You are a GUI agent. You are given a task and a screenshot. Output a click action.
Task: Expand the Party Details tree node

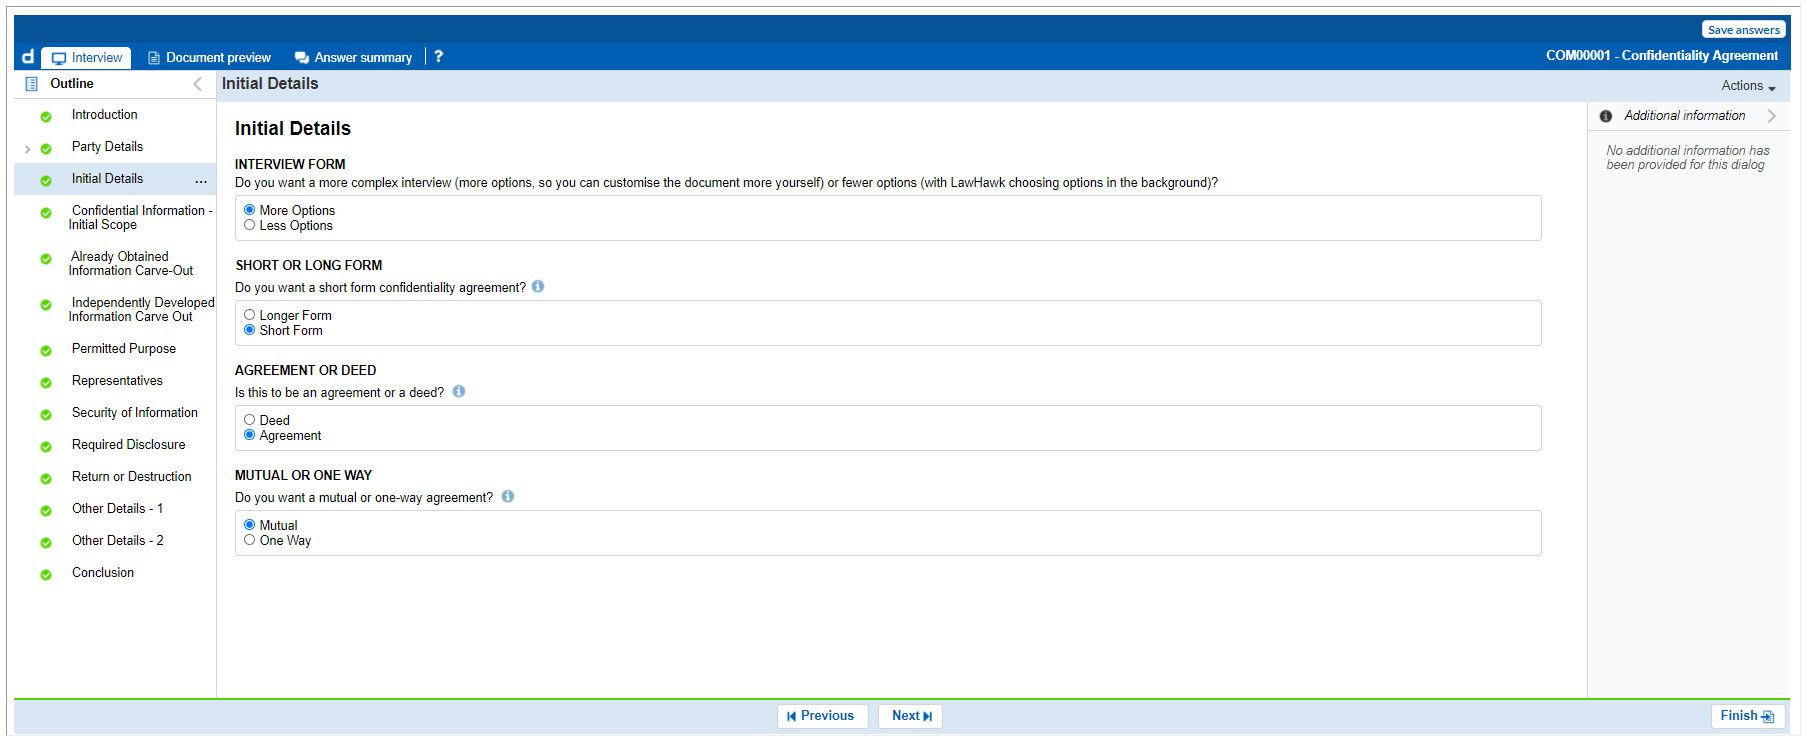coord(27,149)
